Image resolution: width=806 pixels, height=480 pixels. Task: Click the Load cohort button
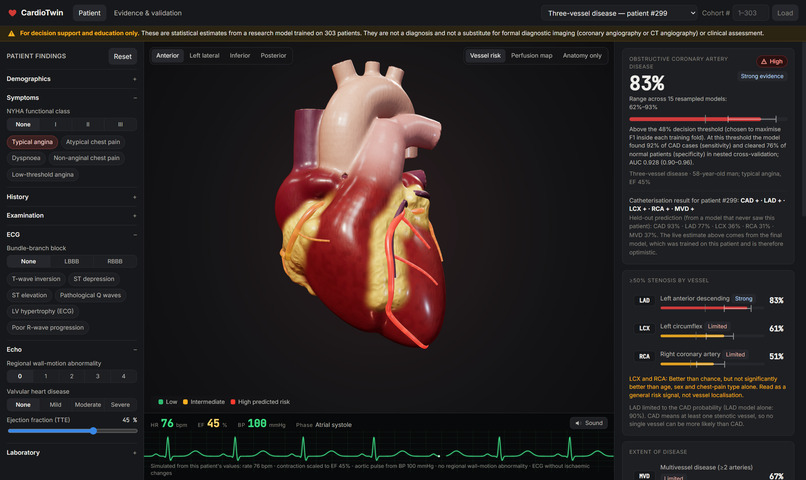click(785, 13)
